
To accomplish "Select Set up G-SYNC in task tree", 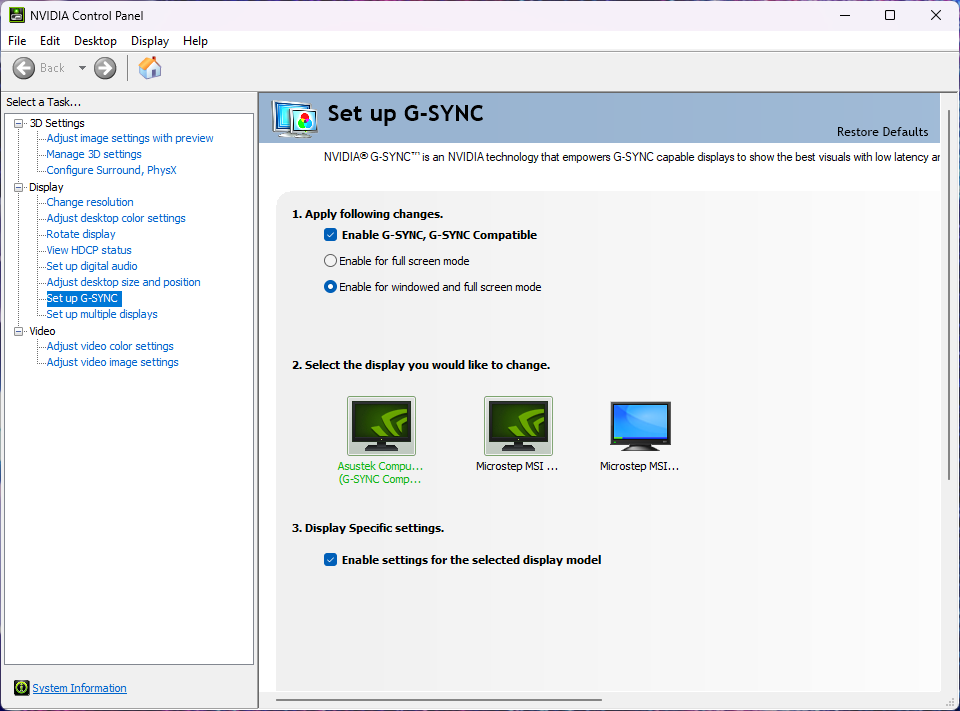I will [x=83, y=298].
